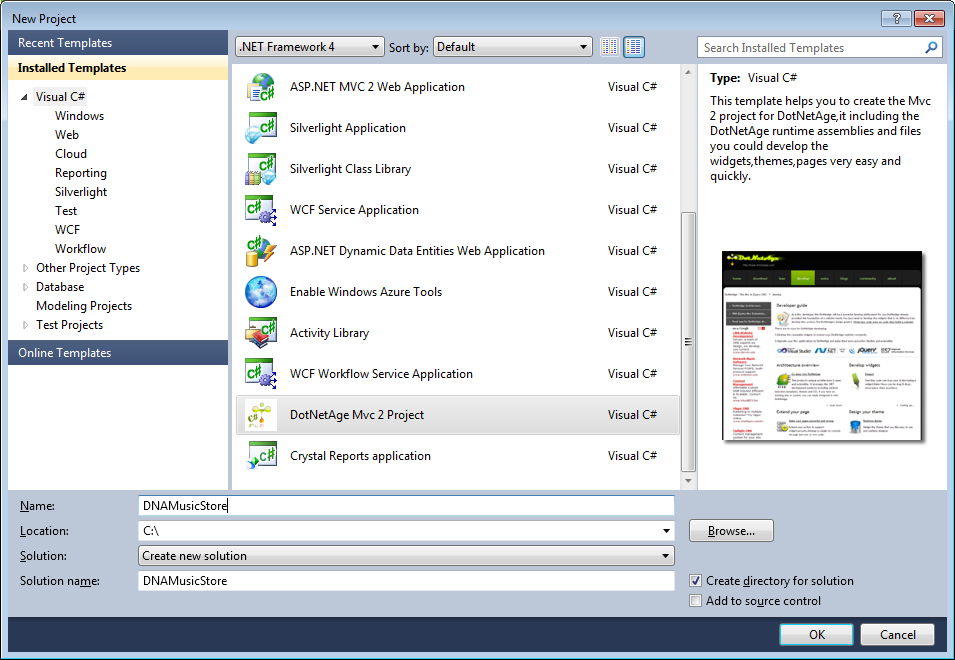Click the OK button
The image size is (955, 660).
(816, 634)
